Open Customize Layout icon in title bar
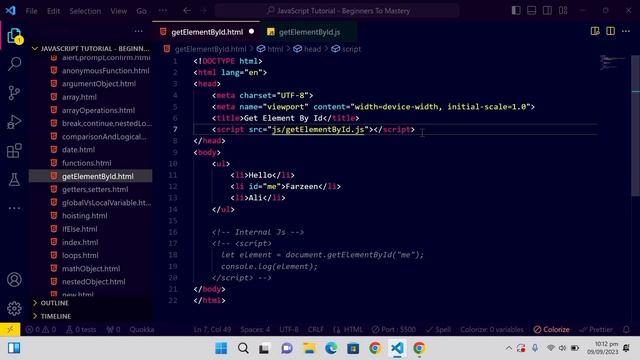 563,11
